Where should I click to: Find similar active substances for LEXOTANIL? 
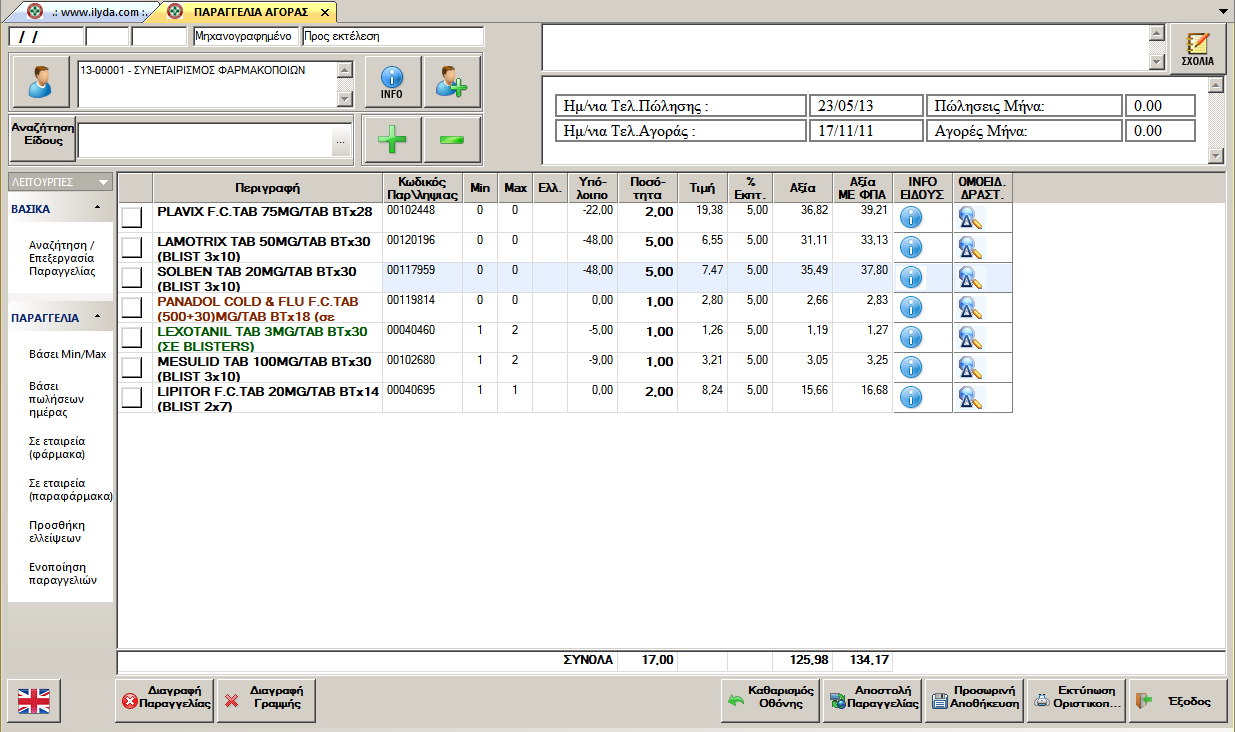(971, 338)
